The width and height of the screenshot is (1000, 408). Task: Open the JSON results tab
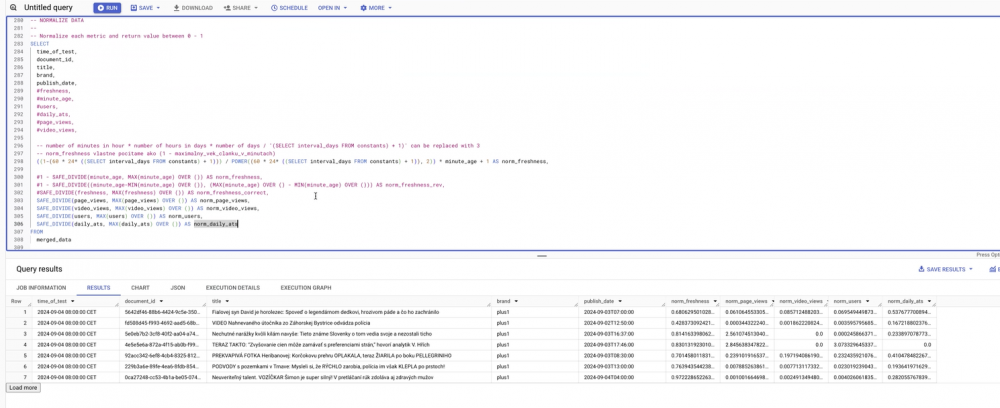tap(177, 287)
